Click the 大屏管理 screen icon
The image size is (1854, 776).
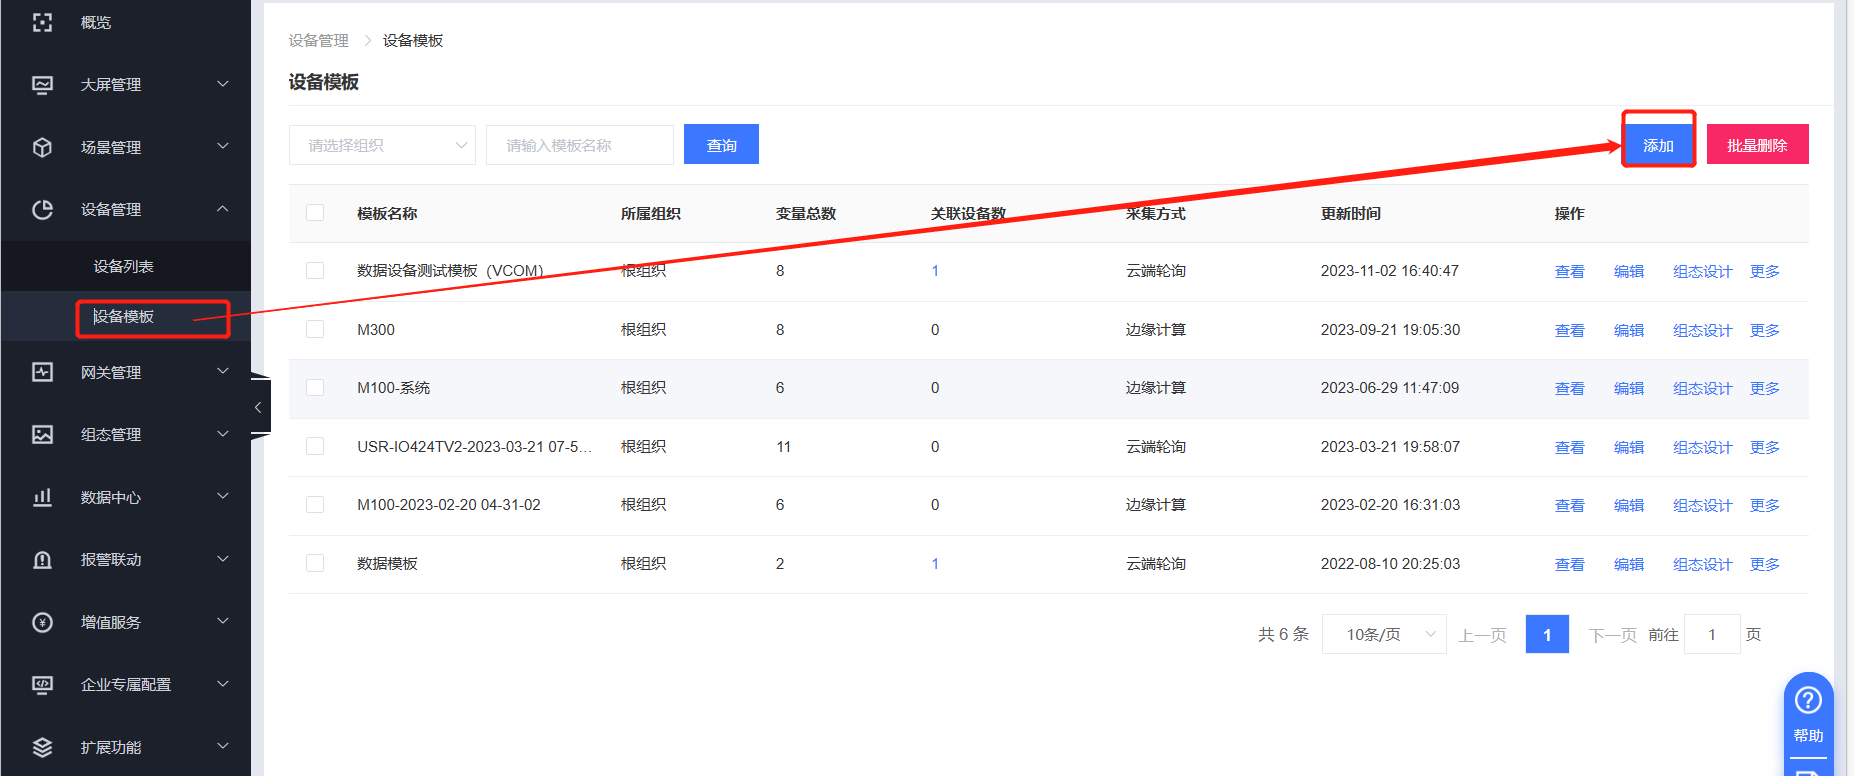pos(42,85)
